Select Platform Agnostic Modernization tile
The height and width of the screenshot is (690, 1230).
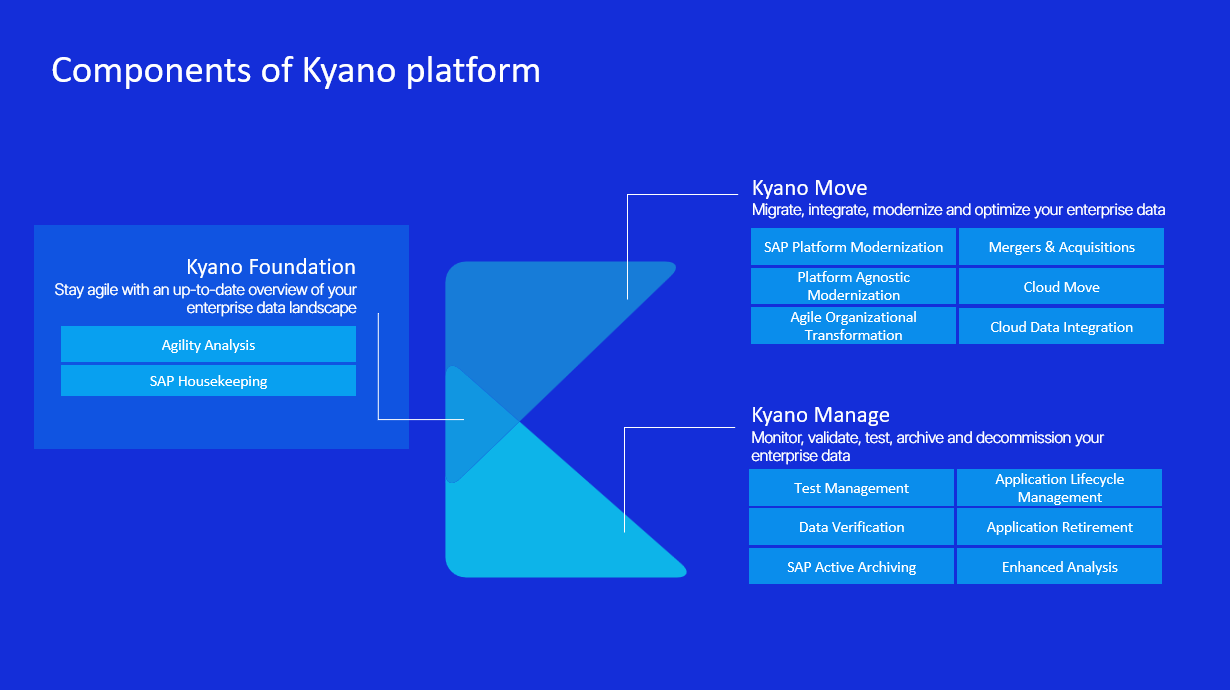tap(853, 286)
